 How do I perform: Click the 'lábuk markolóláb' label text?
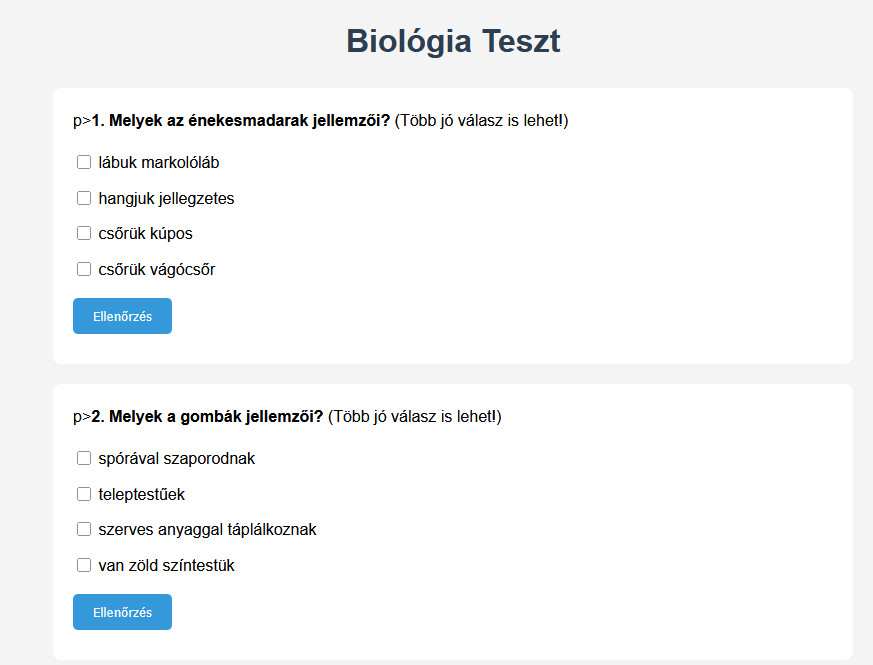point(158,162)
